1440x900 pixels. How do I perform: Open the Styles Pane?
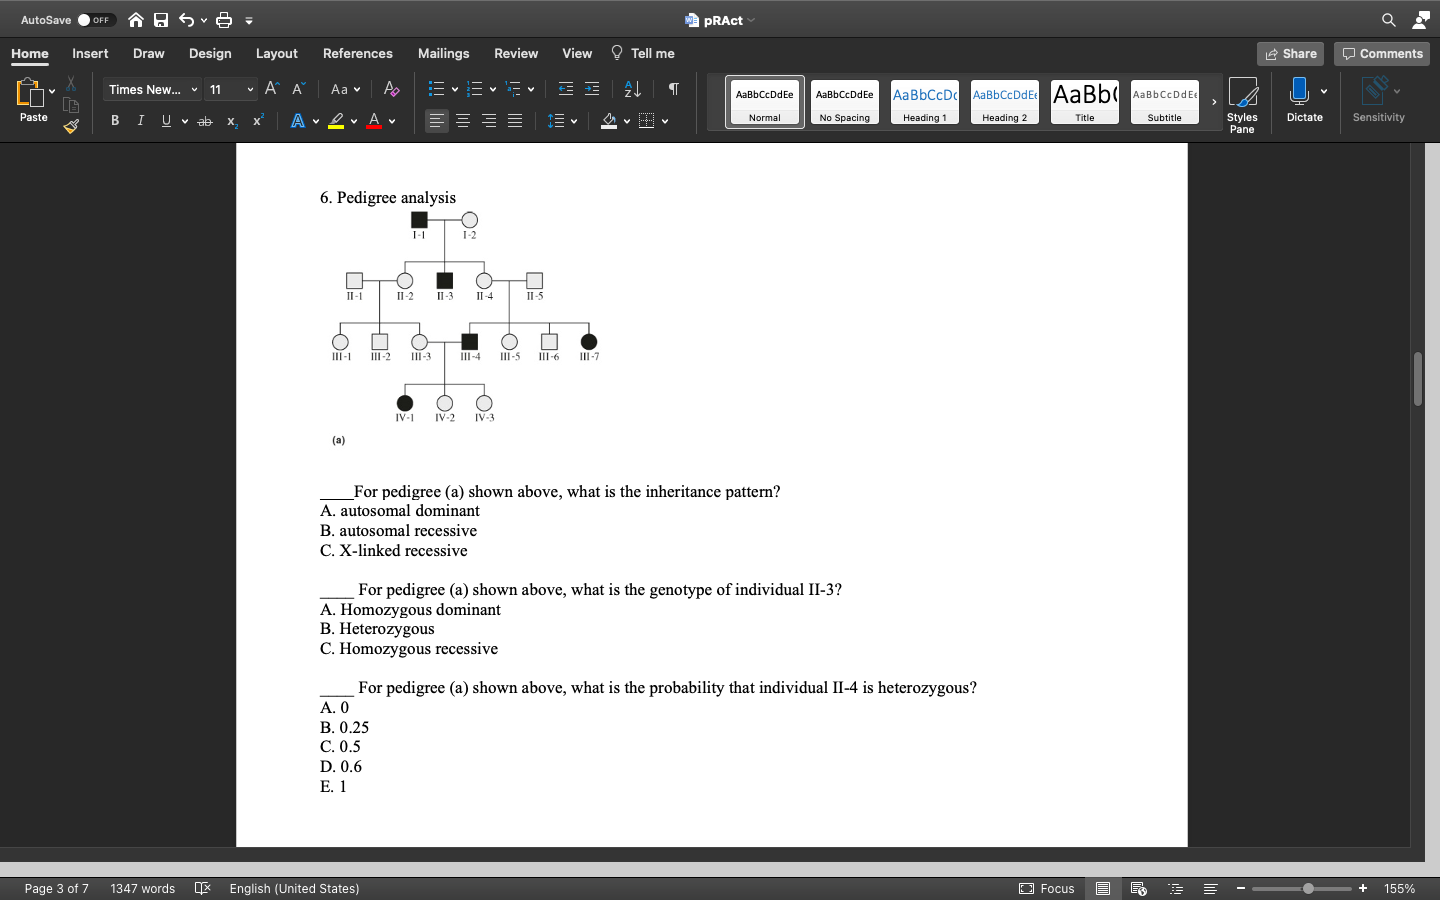pos(1242,104)
